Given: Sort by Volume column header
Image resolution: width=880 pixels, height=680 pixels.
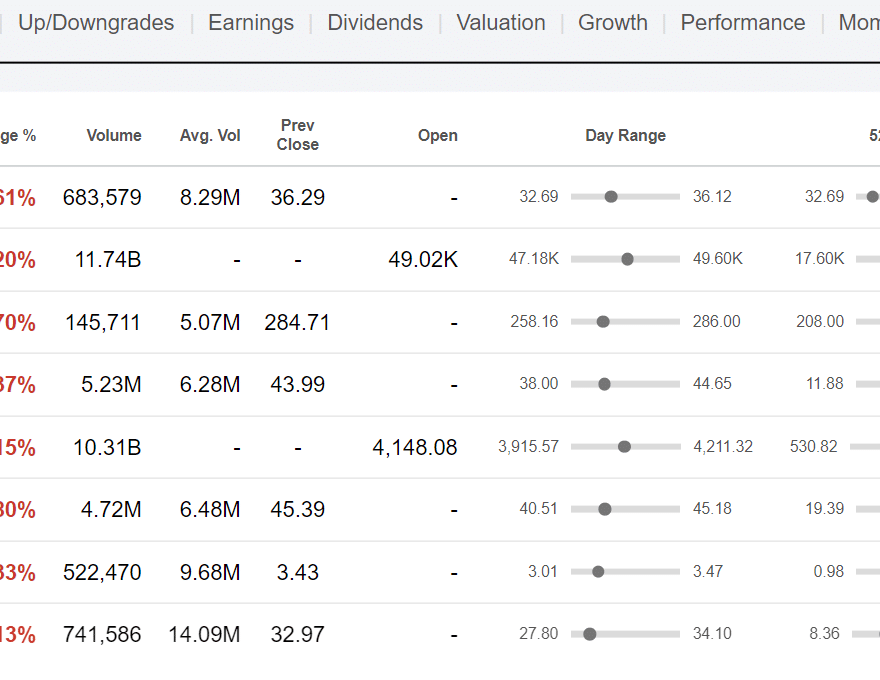Looking at the screenshot, I should (x=114, y=135).
